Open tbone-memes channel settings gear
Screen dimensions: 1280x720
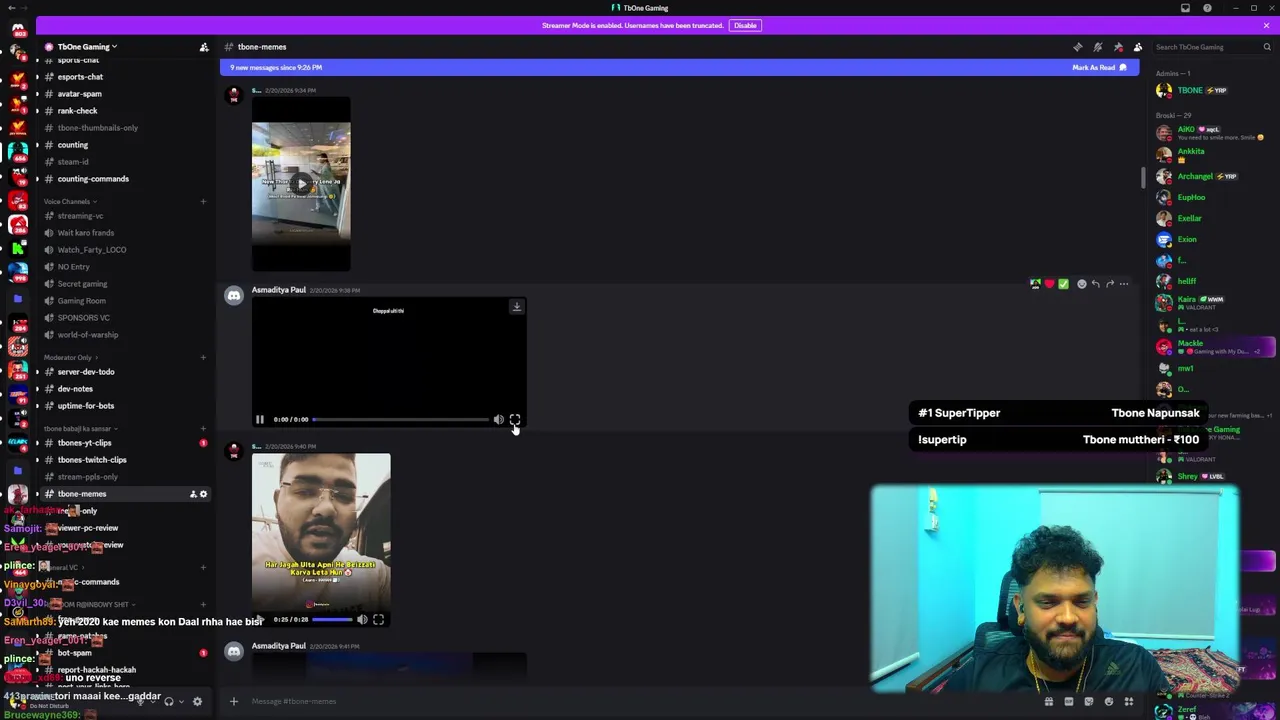coord(204,494)
